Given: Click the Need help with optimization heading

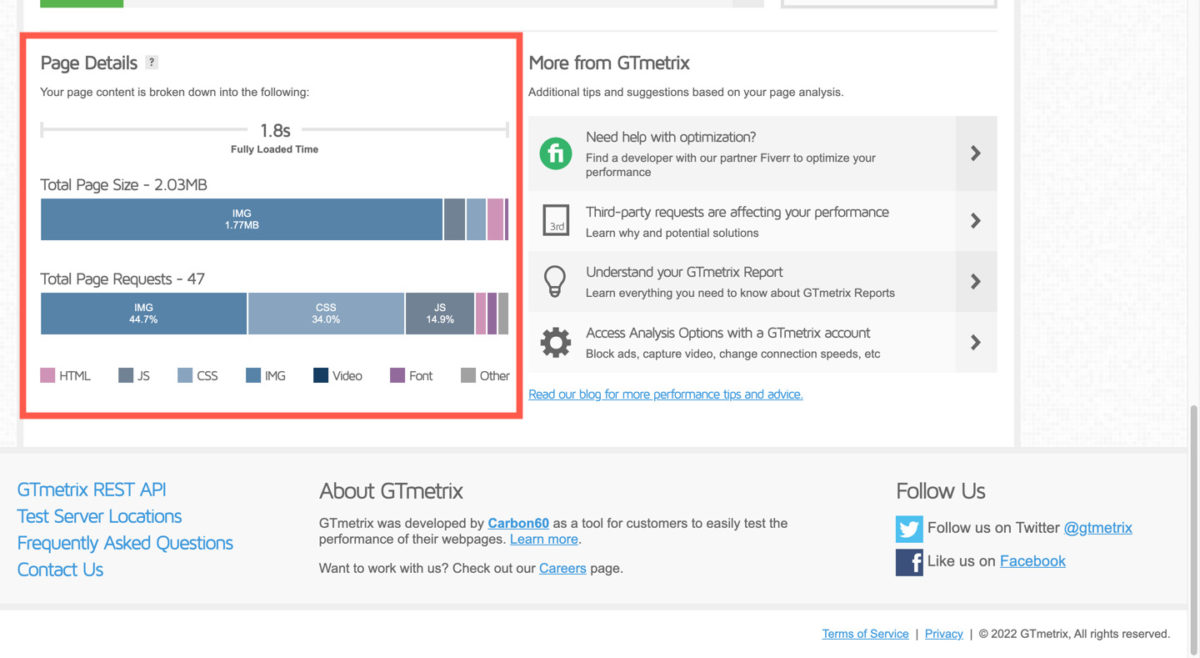Looking at the screenshot, I should (x=671, y=137).
